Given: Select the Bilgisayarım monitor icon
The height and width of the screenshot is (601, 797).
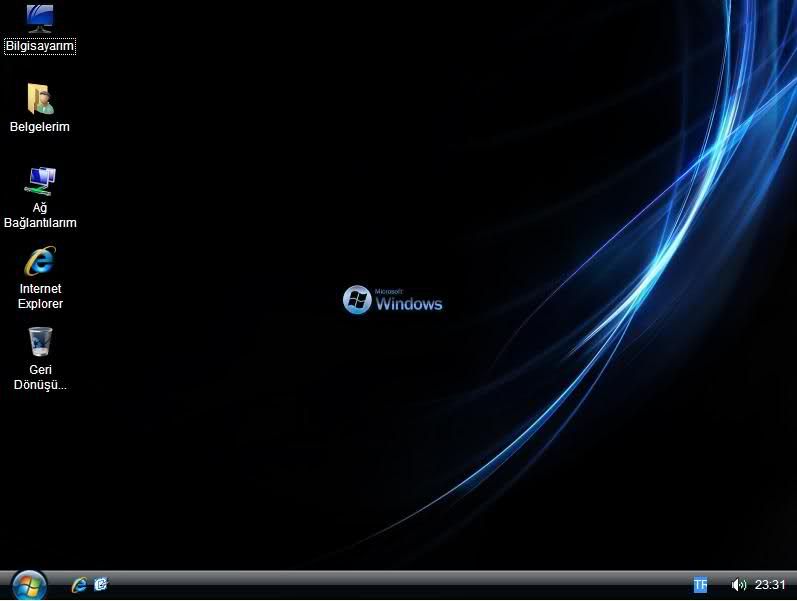Looking at the screenshot, I should point(40,16).
